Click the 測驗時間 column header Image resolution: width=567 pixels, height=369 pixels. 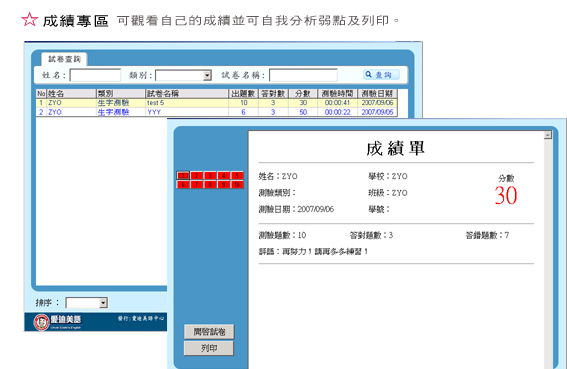click(x=337, y=94)
